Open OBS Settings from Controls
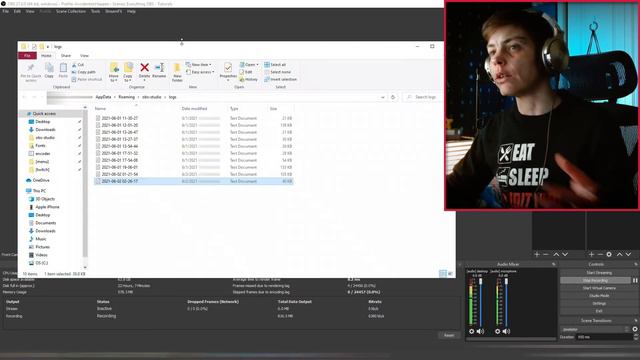This screenshot has height=360, width=640. click(x=599, y=303)
